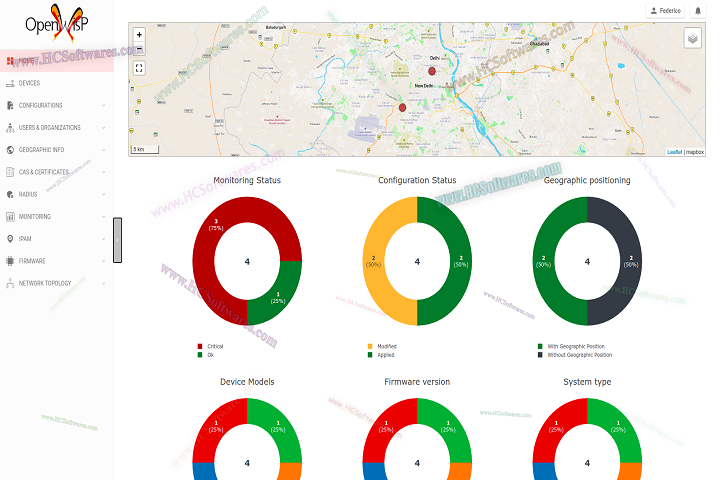The height and width of the screenshot is (480, 720).
Task: Expand the Users & Organizations submenu arrow
Action: point(104,128)
